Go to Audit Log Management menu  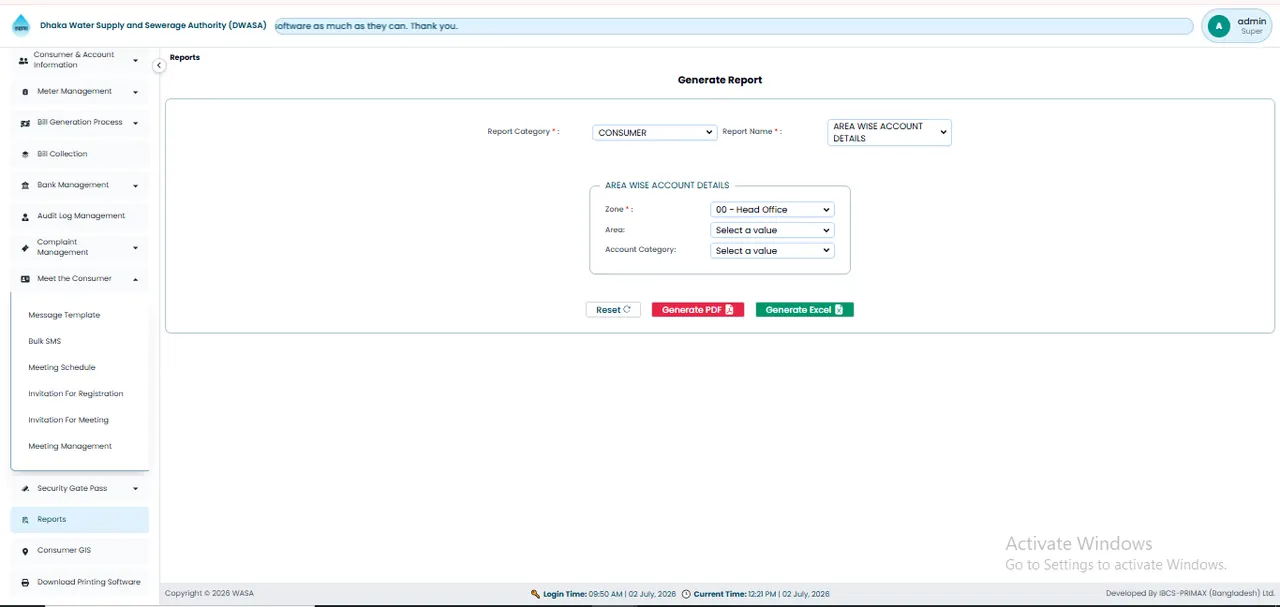(x=79, y=216)
